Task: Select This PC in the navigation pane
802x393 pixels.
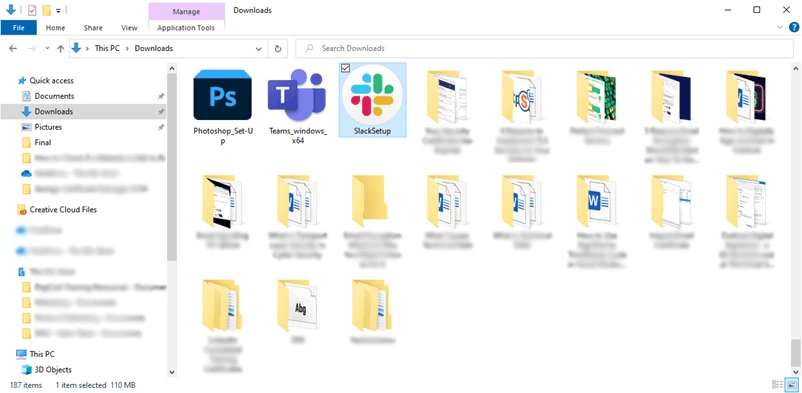Action: point(42,354)
